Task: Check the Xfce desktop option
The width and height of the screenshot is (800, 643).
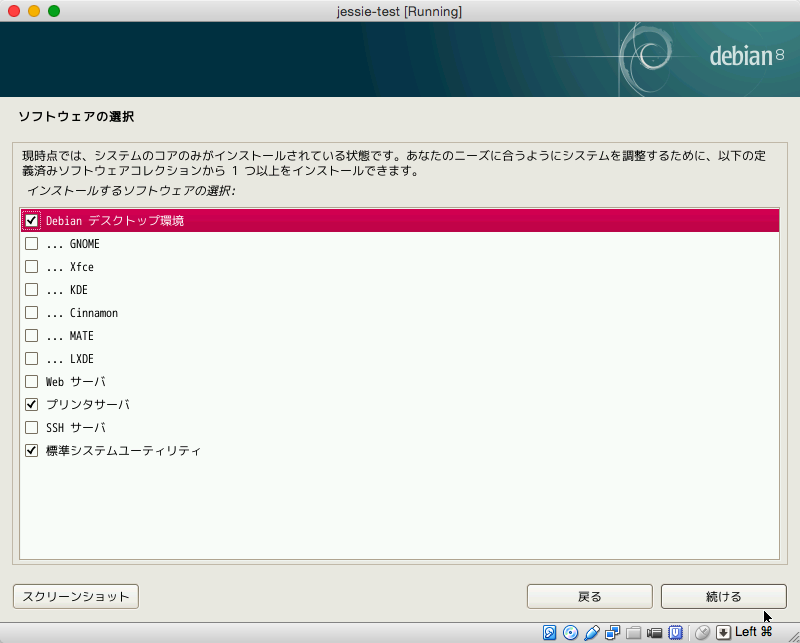Action: tap(32, 266)
